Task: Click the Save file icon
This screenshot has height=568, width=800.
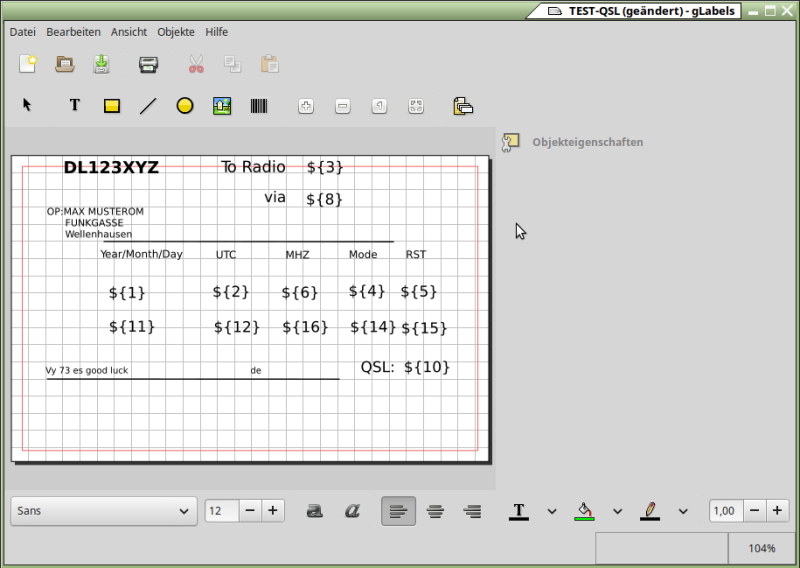Action: pyautogui.click(x=101, y=65)
